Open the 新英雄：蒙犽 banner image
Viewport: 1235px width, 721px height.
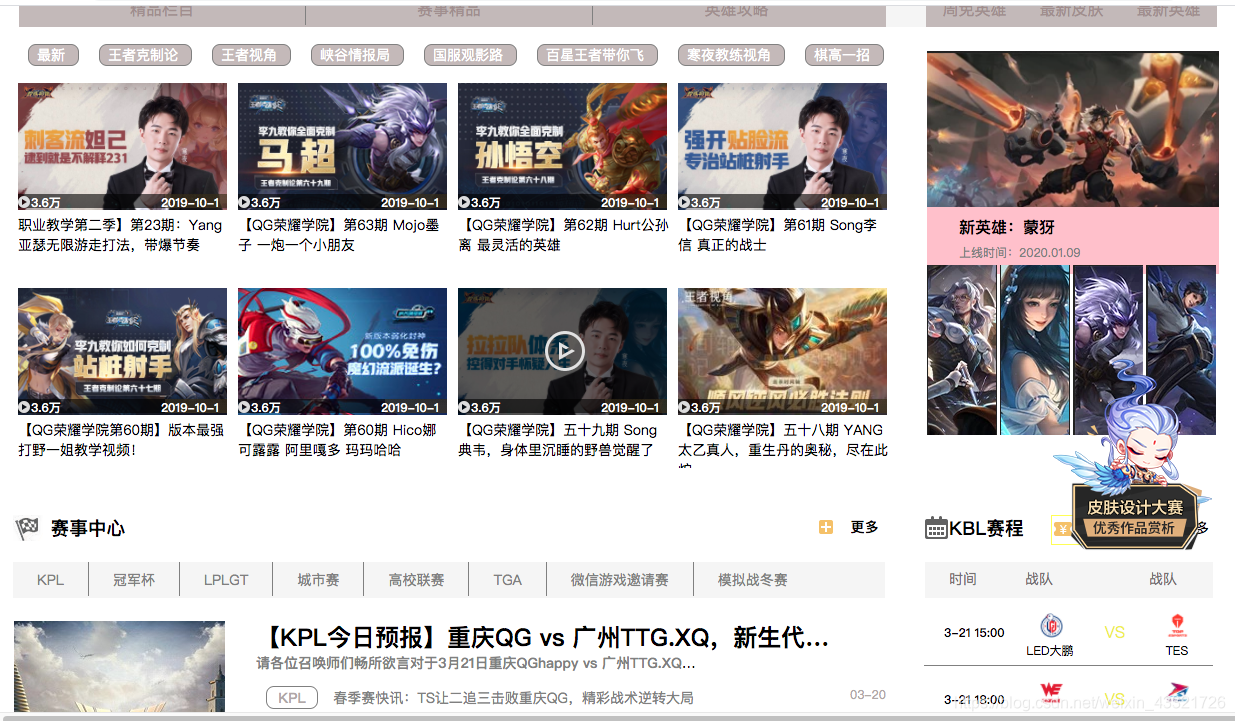(1072, 129)
